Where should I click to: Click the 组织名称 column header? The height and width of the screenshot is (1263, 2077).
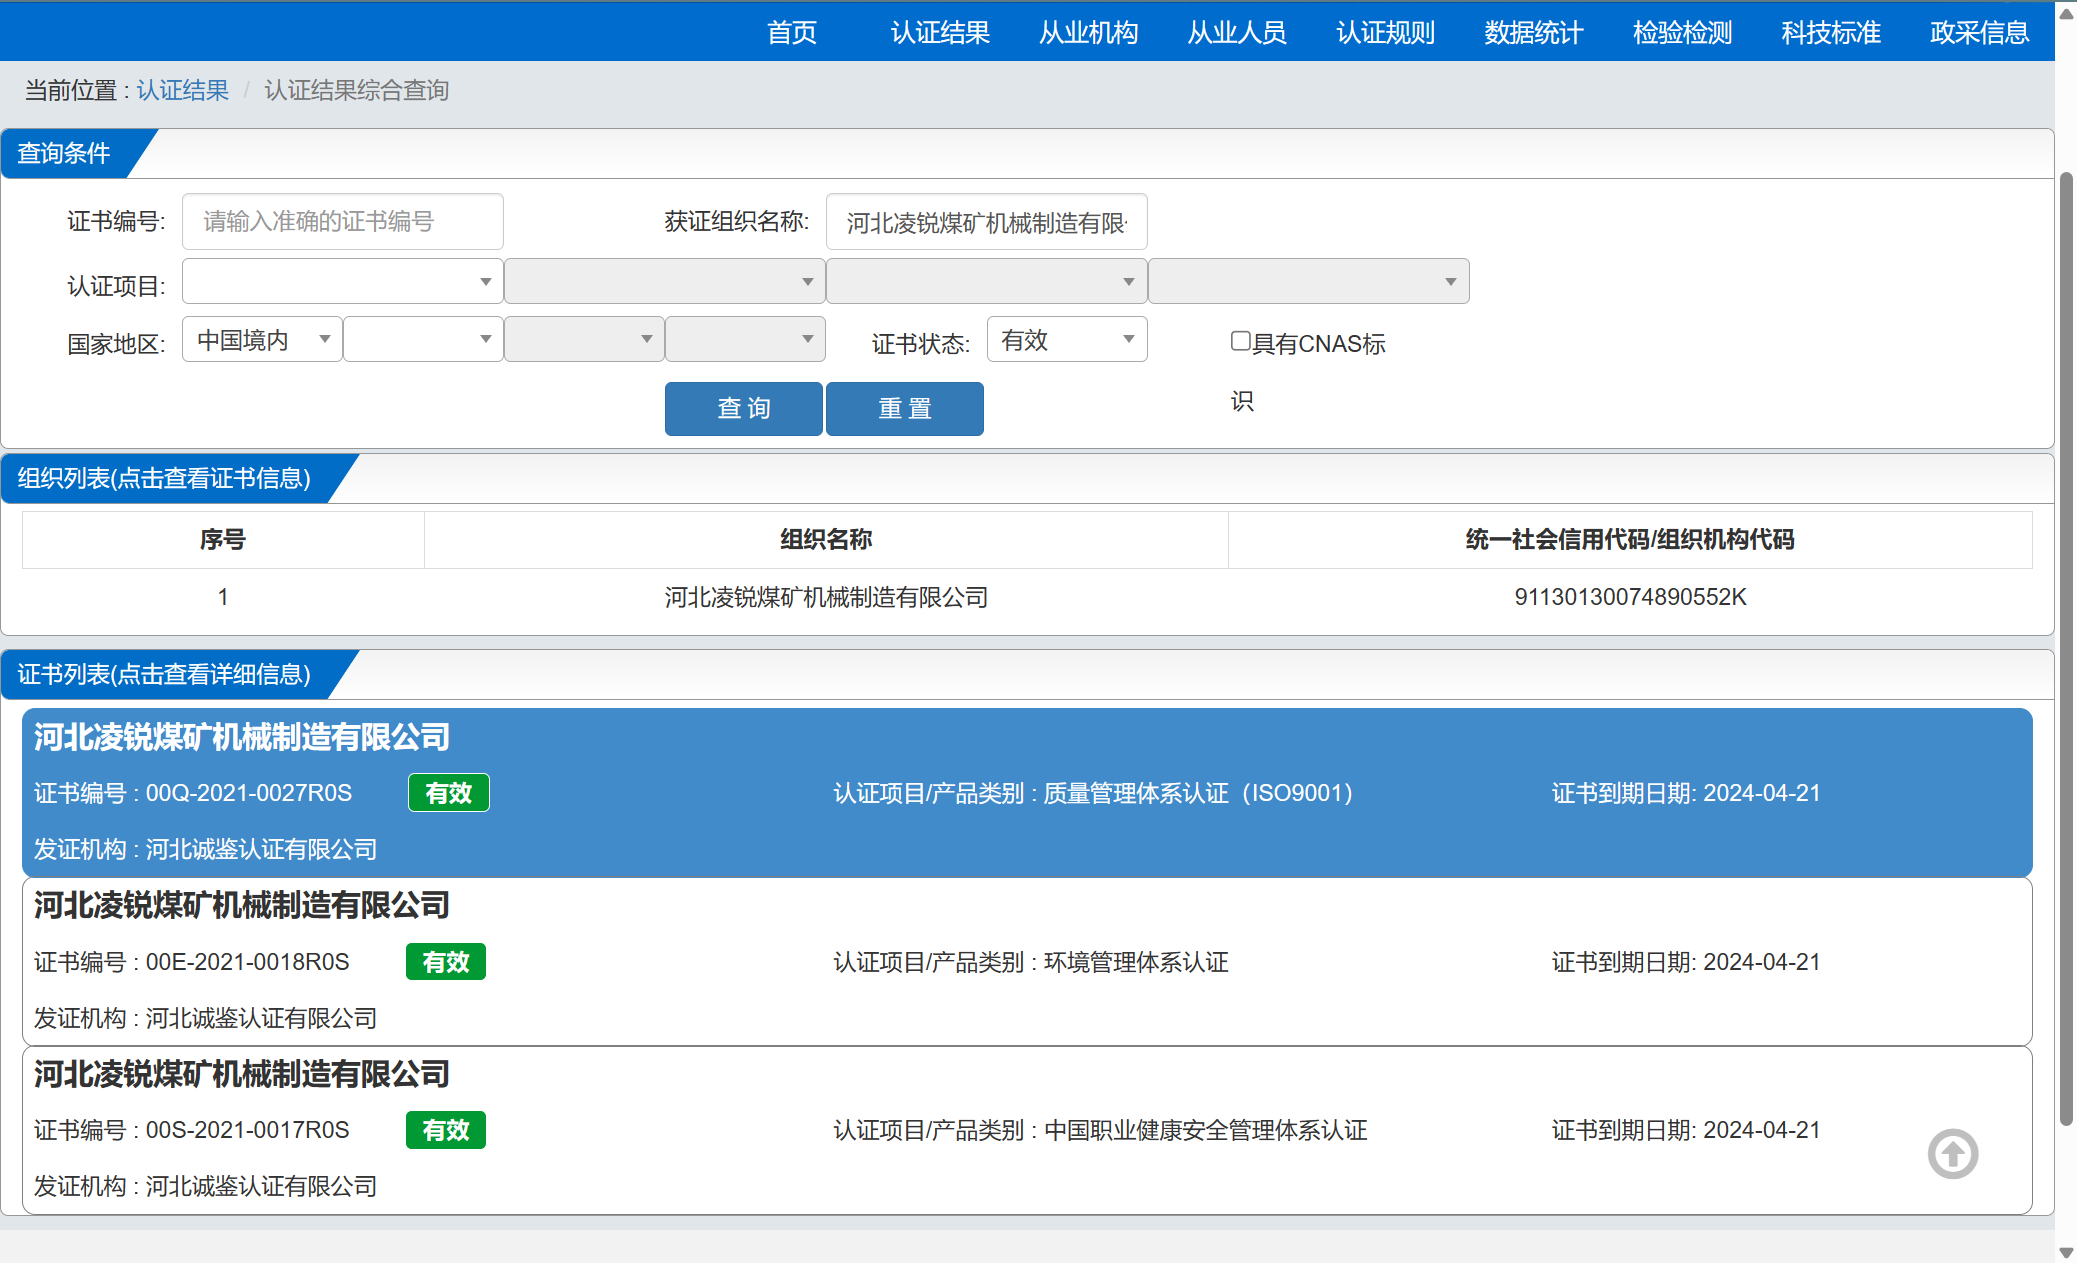tap(826, 540)
